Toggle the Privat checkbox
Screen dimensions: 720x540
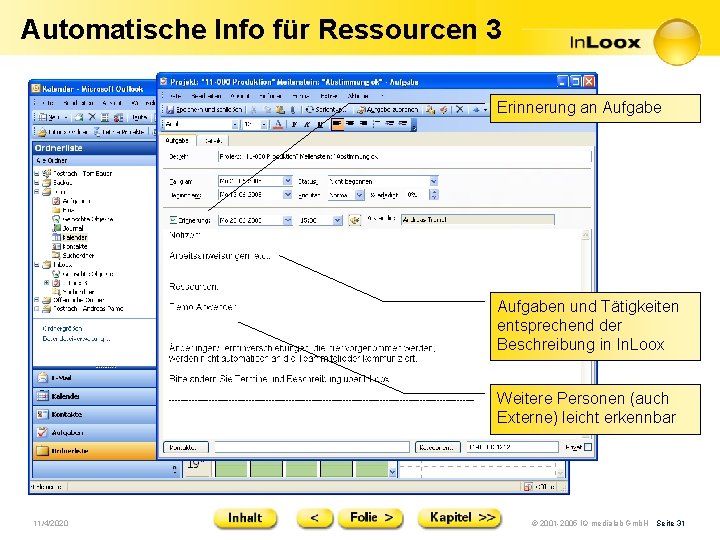[x=588, y=446]
